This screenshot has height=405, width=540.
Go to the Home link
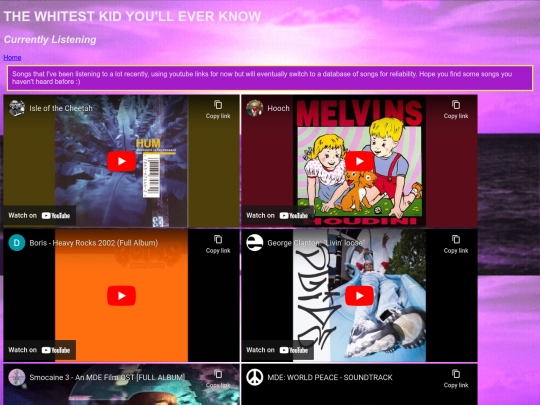pos(12,58)
